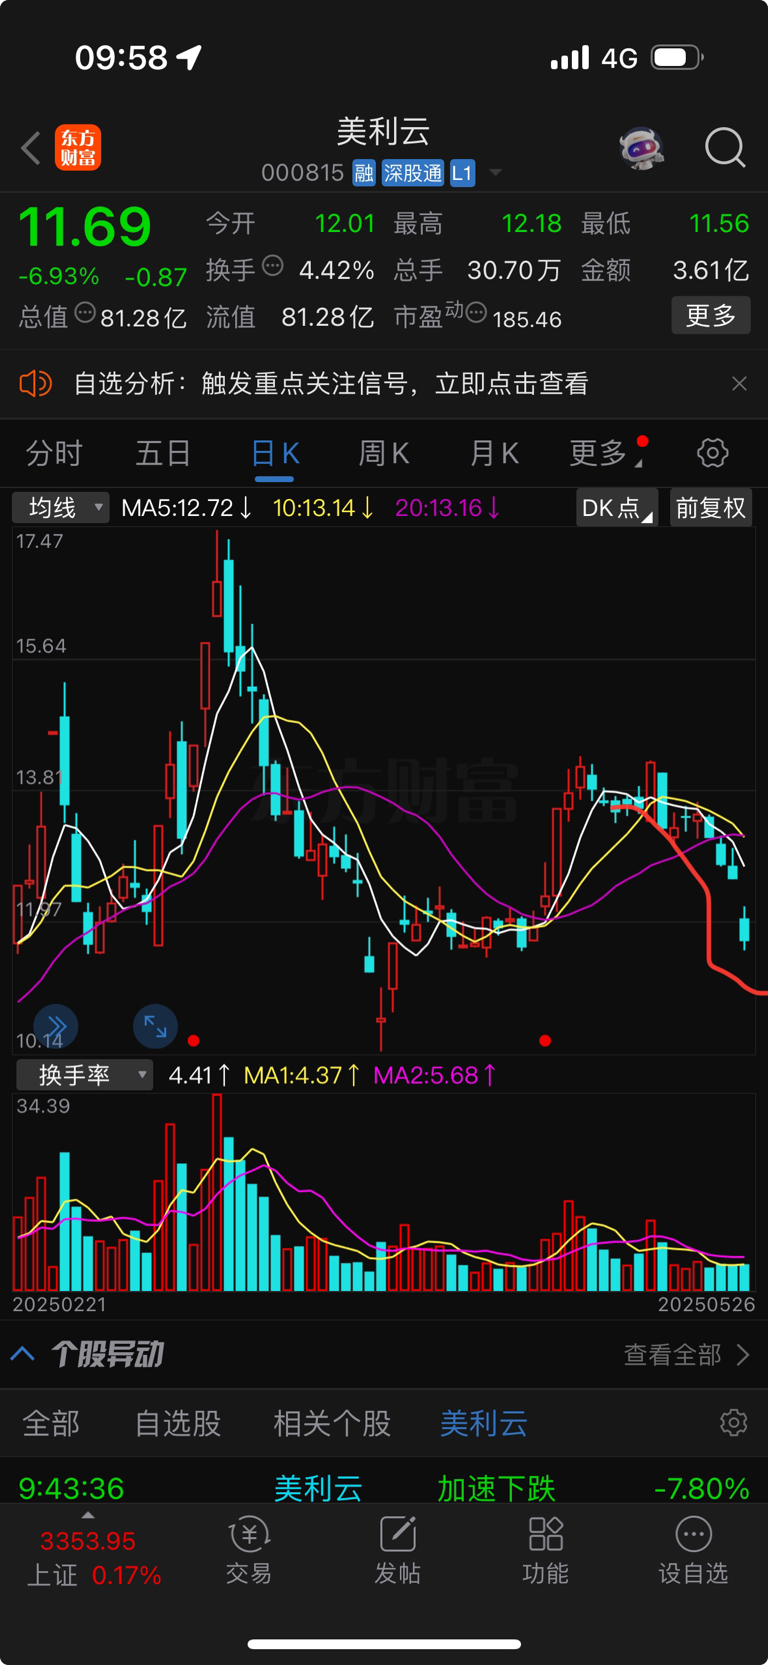
Task: Tap the info icon next to 换手
Action: 273,266
